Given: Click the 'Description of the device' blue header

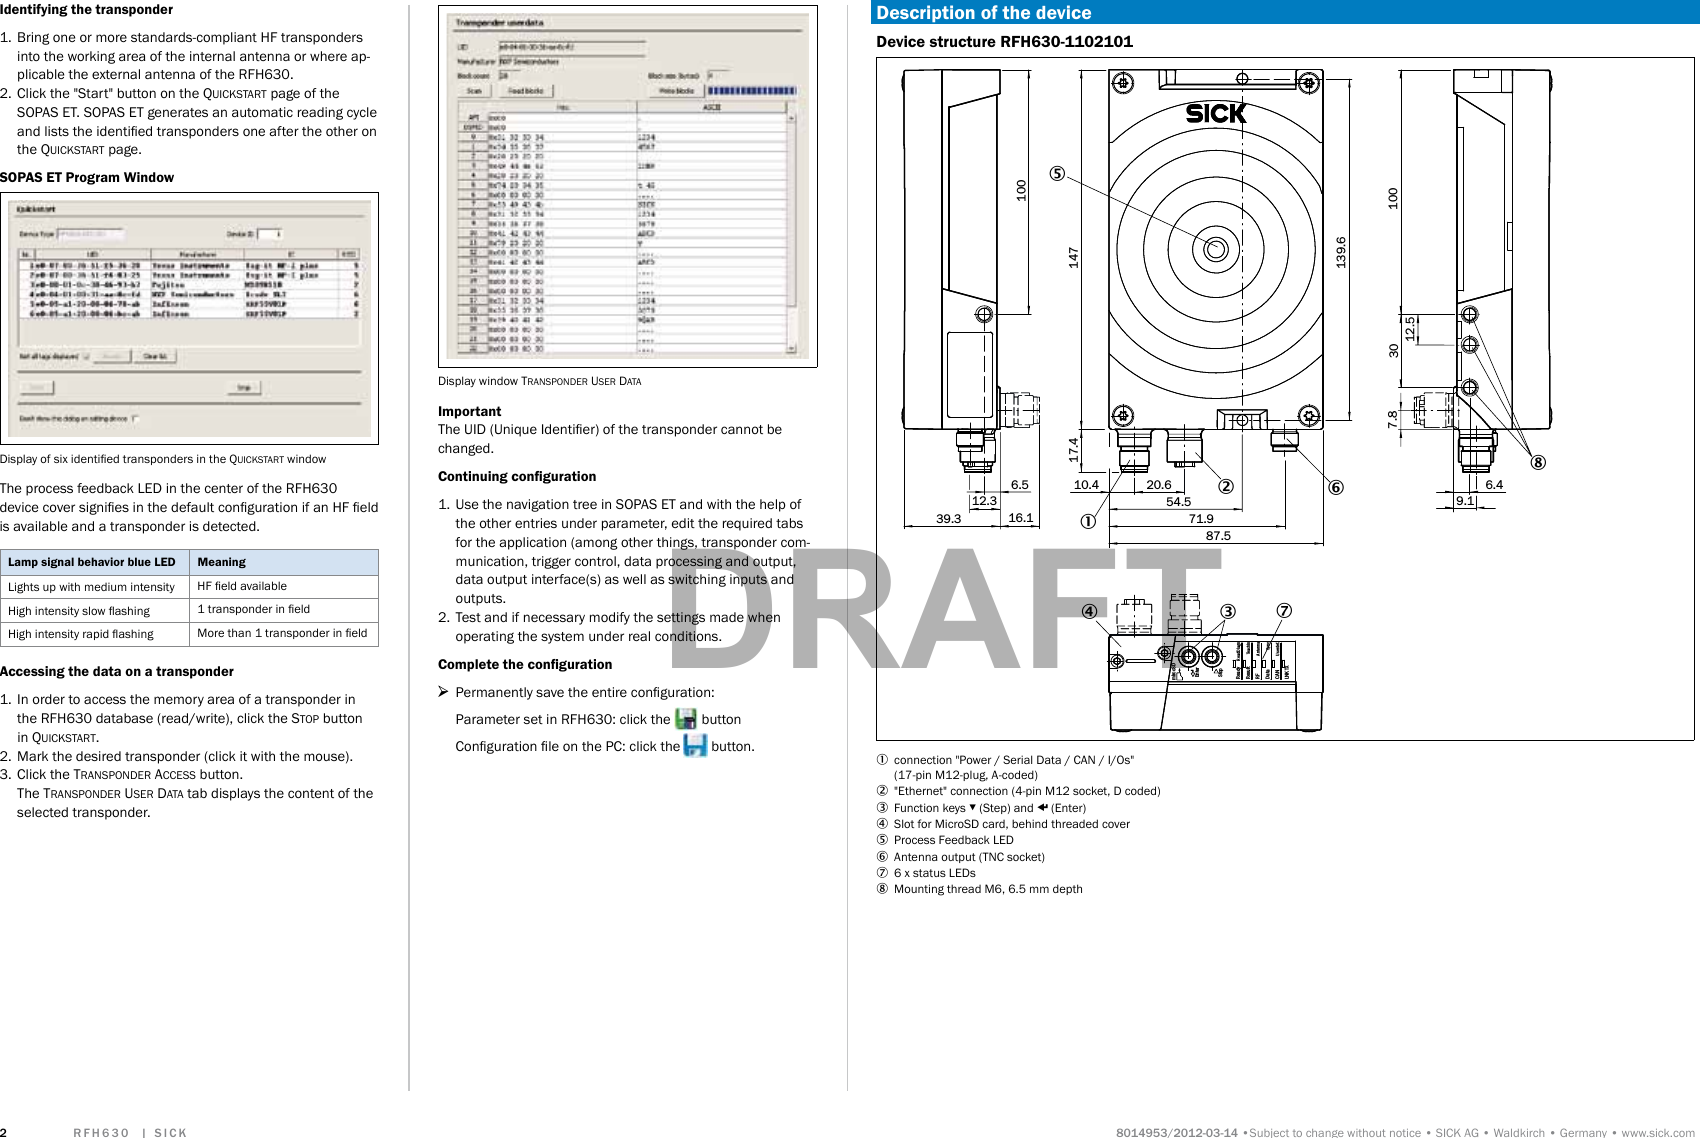Looking at the screenshot, I should 1285,13.
